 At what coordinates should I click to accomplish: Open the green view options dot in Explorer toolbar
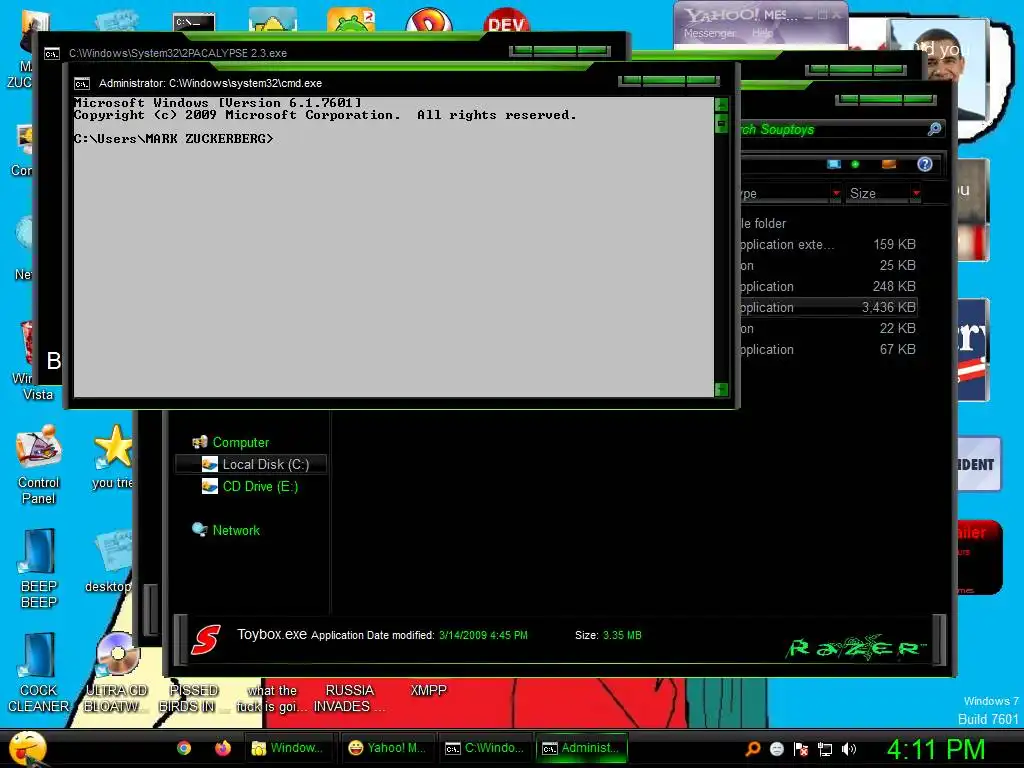pyautogui.click(x=855, y=164)
